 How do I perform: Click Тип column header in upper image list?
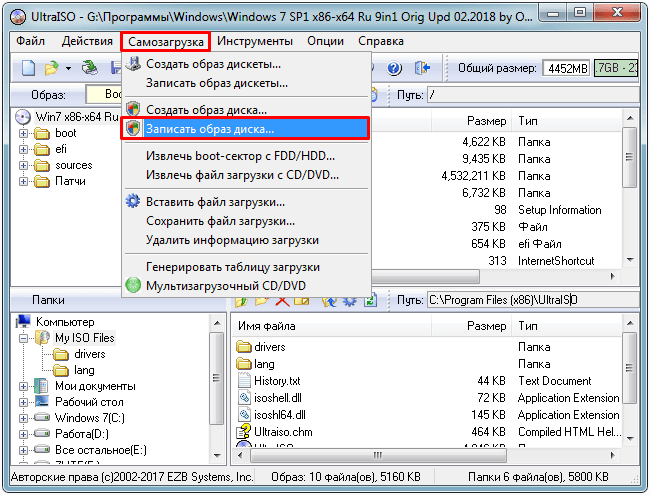[567, 121]
